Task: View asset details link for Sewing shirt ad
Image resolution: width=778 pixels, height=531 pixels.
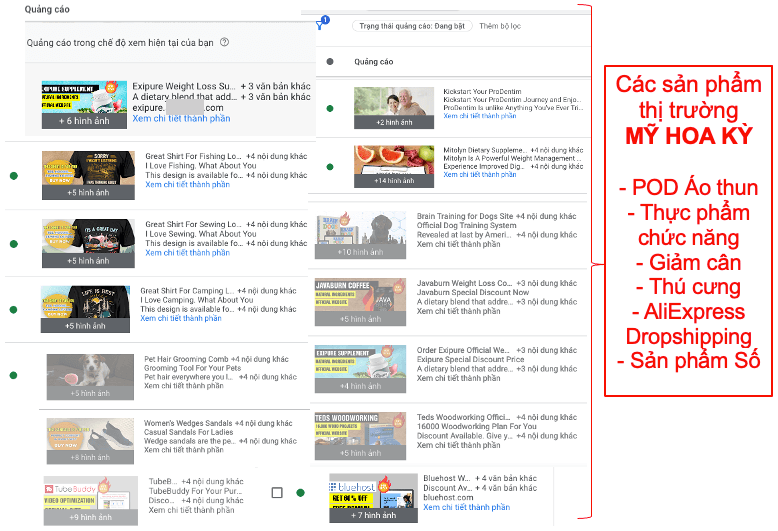Action: pos(188,253)
